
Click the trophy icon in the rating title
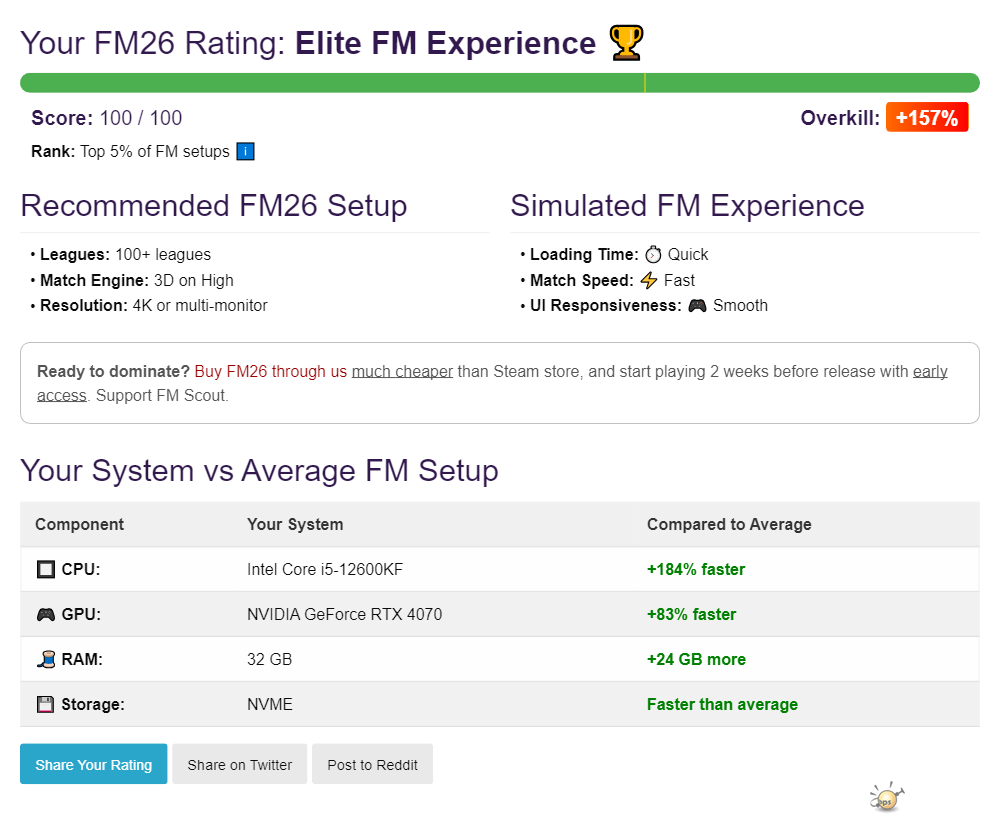[x=626, y=43]
